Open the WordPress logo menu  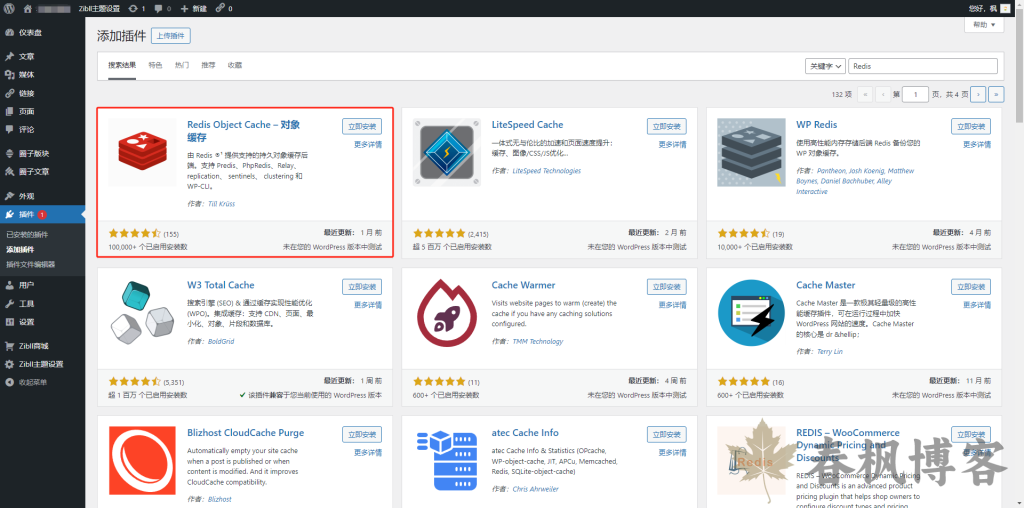click(9, 8)
